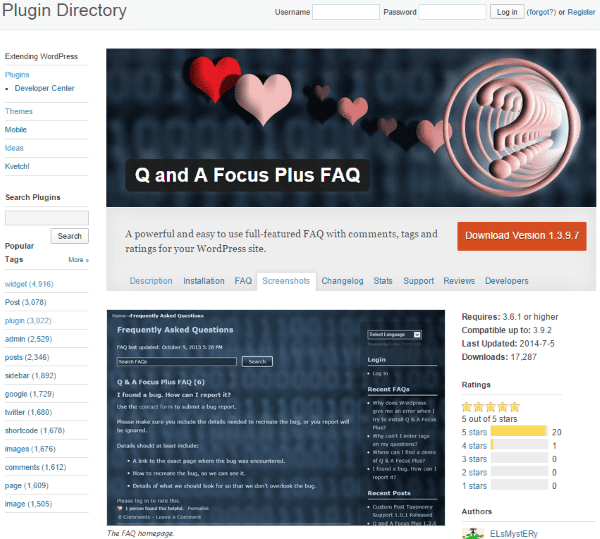Image resolution: width=600 pixels, height=539 pixels.
Task: Click the 1 stars rating link
Action: point(474,486)
